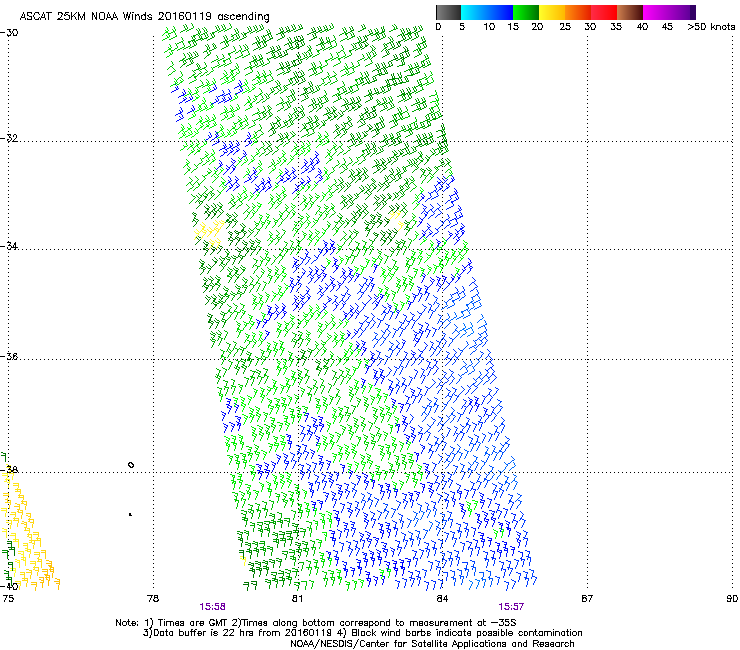Click the magenta-purple 40-50 knots color segment
Viewport: 740px width, 650px height.
coord(669,12)
